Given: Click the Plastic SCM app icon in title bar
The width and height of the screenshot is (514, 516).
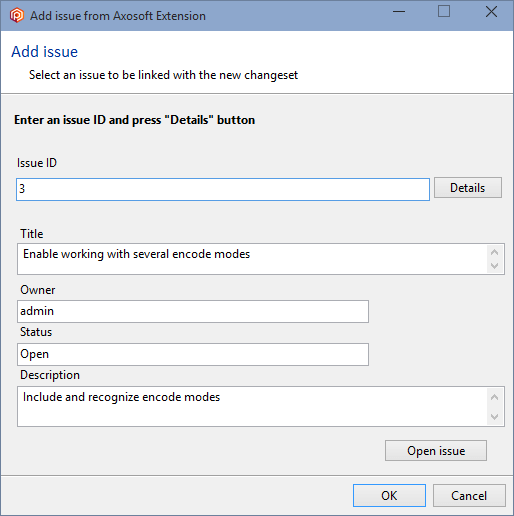Looking at the screenshot, I should point(17,15).
